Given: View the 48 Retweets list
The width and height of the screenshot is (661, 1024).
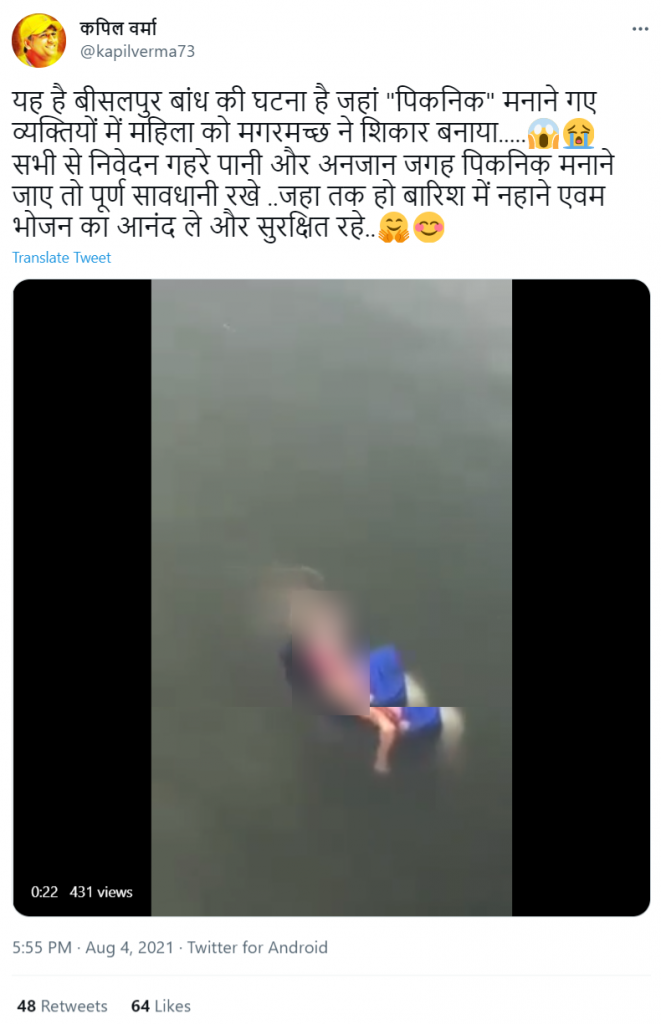Looking at the screenshot, I should [62, 1006].
